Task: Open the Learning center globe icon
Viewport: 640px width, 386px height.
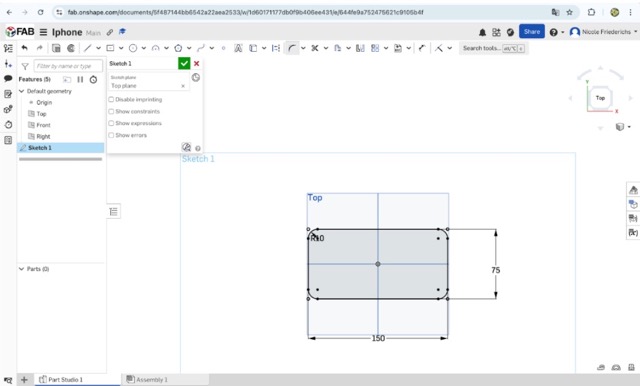Action: [510, 32]
